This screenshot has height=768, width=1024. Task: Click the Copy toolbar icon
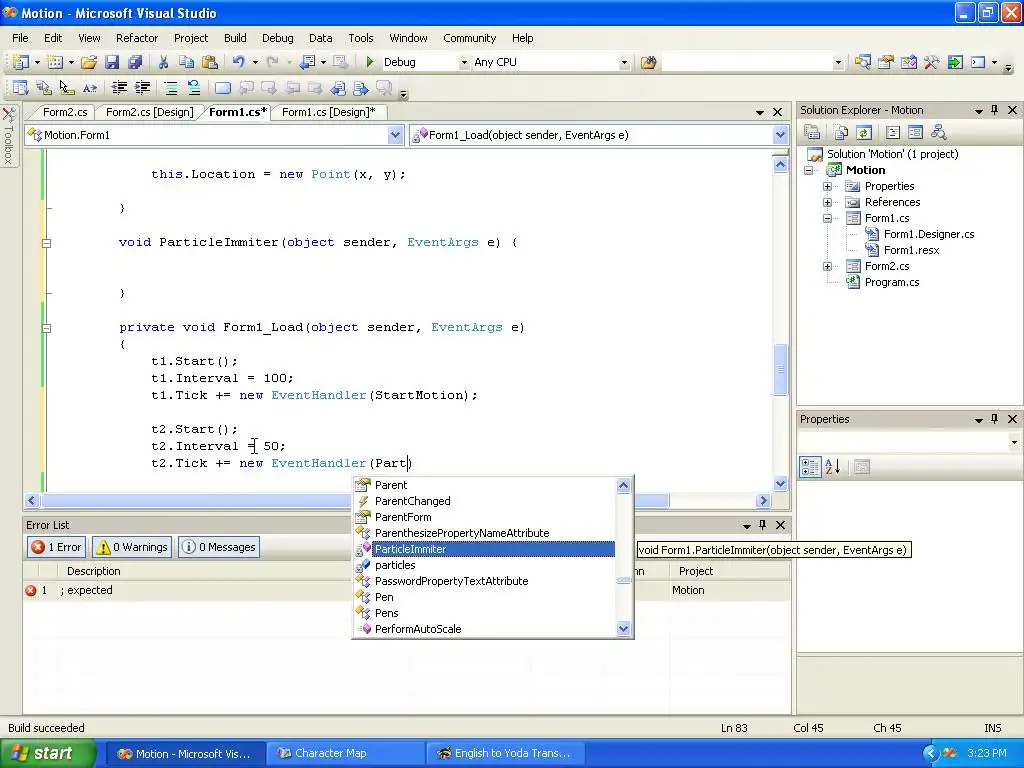pyautogui.click(x=186, y=62)
